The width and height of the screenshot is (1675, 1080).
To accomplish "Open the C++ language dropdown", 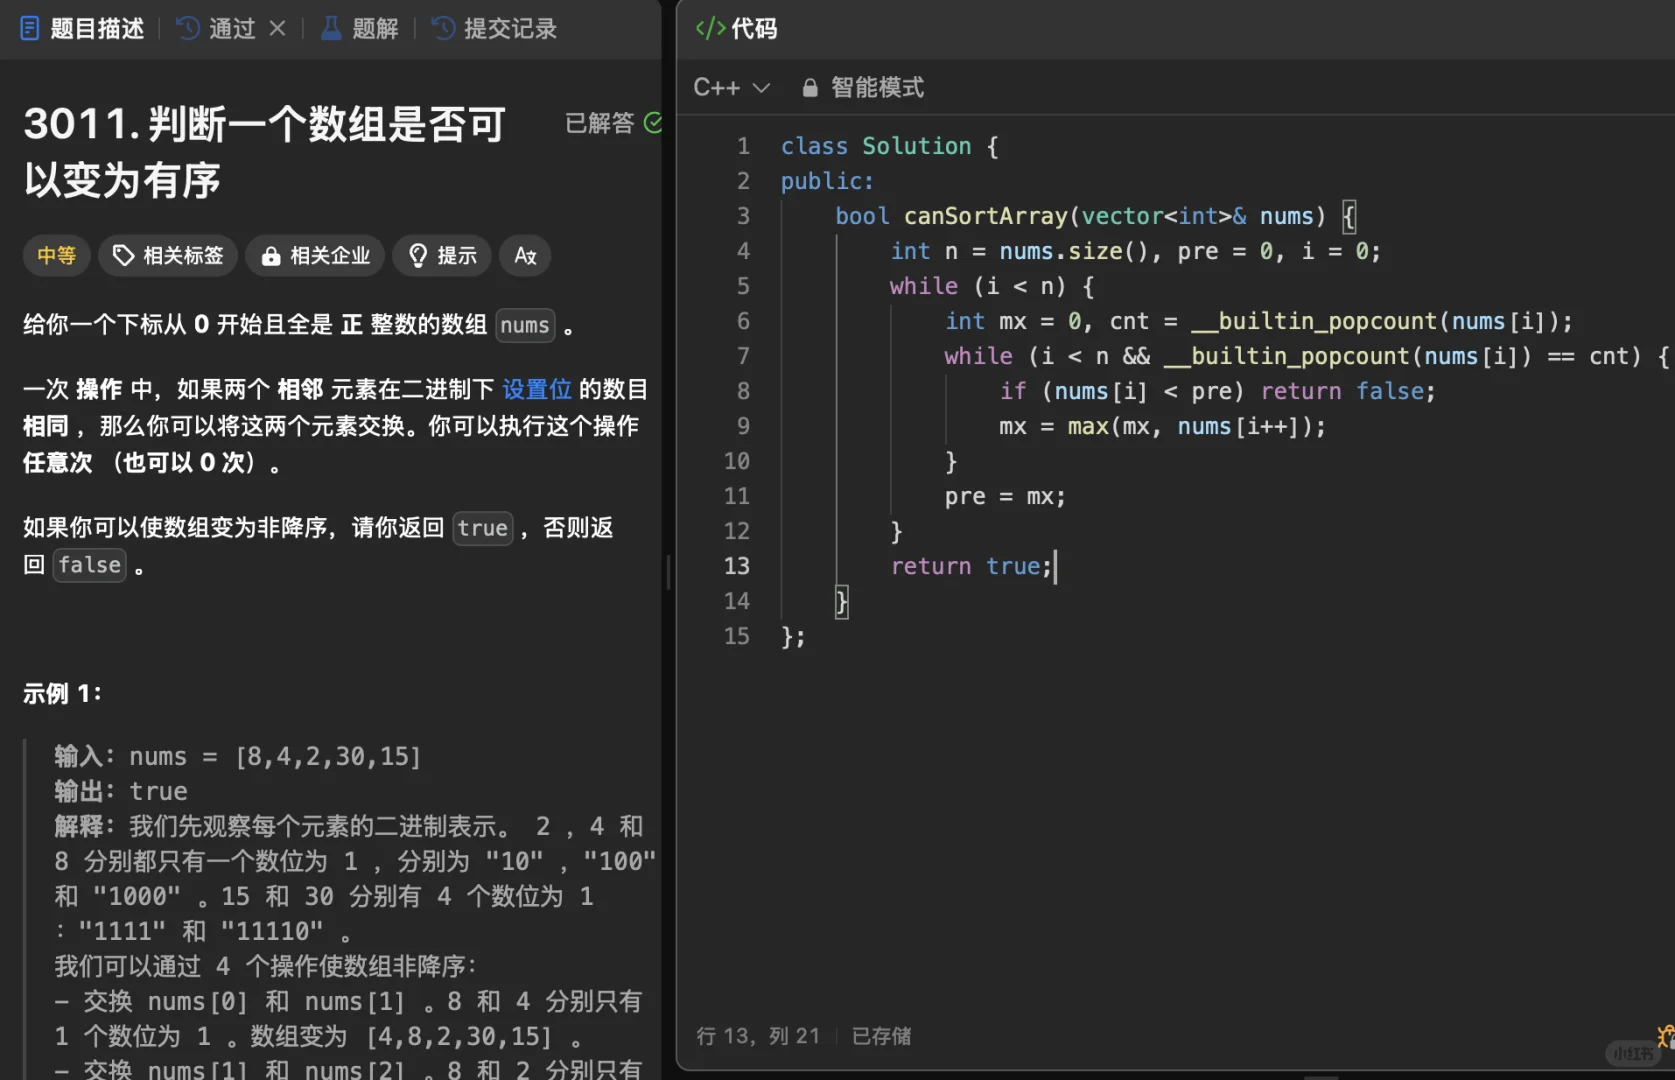I will [731, 87].
